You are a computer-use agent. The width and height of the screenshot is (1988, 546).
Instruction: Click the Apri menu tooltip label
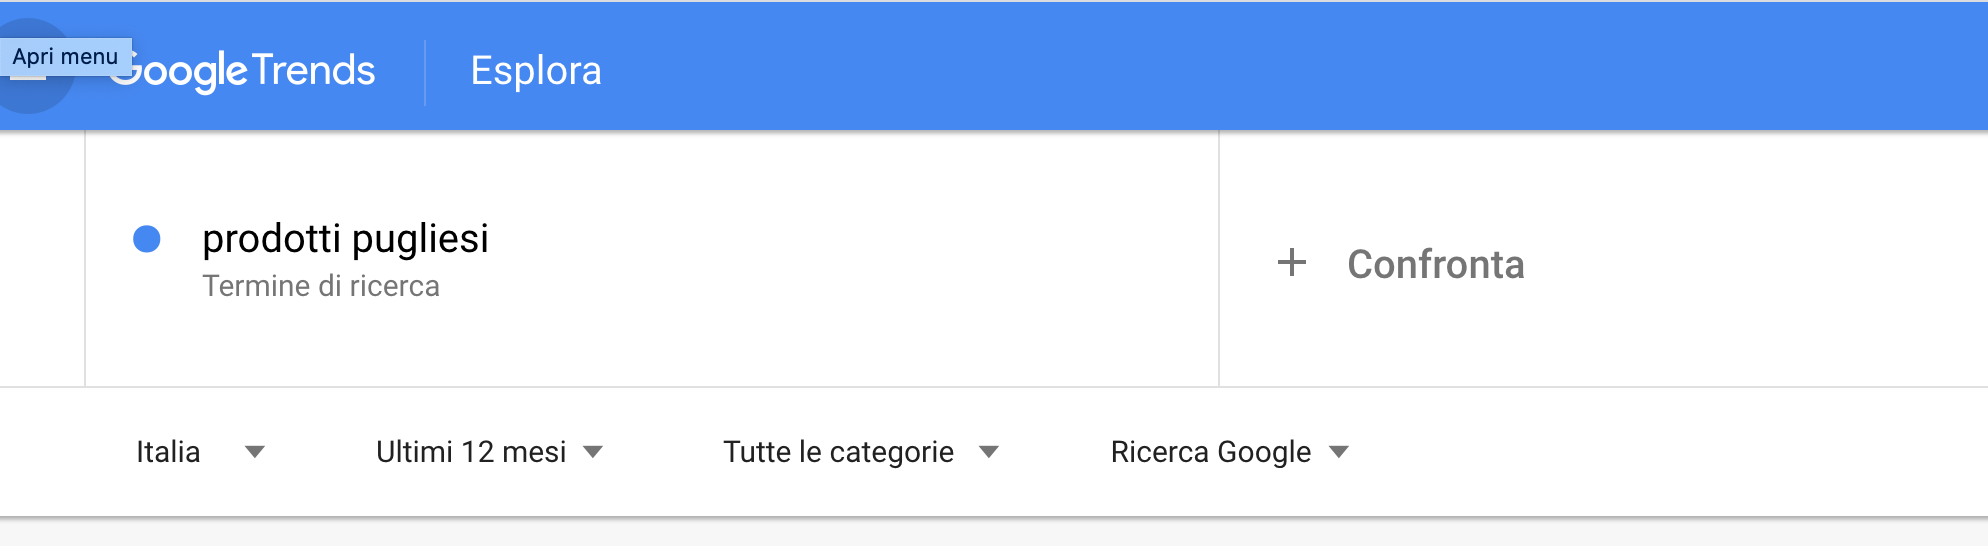65,57
